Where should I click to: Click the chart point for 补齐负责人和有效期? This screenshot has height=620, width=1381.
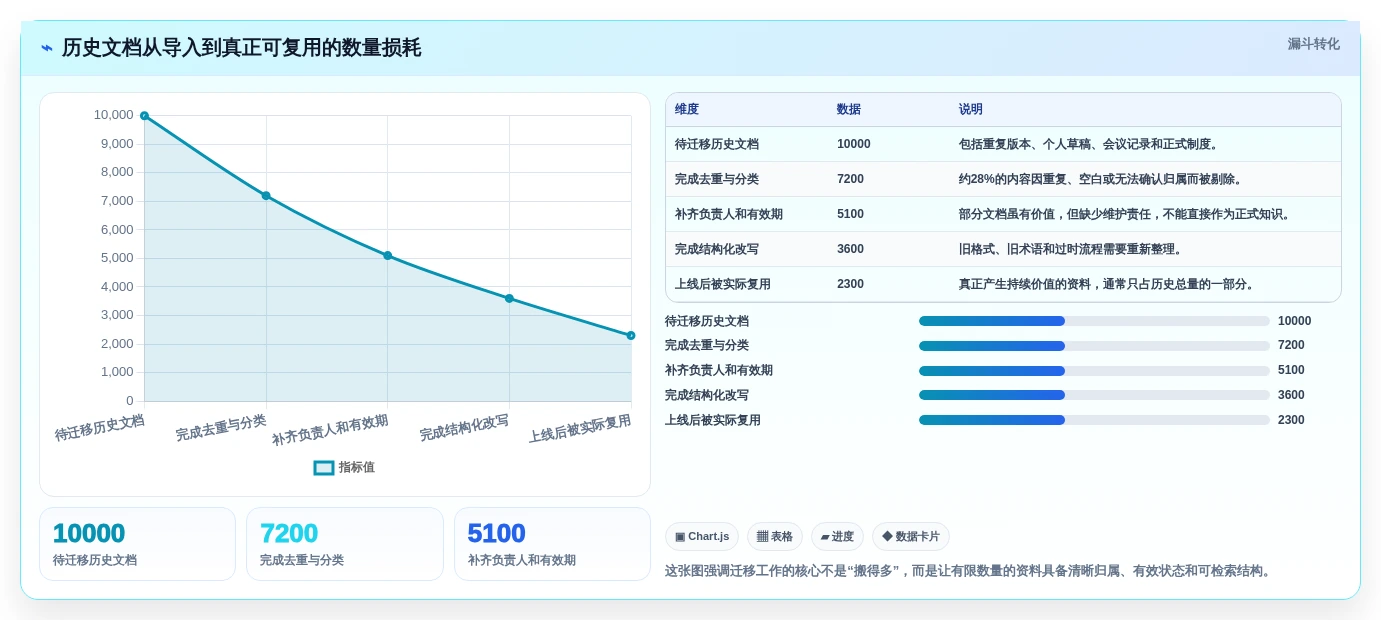pos(388,255)
